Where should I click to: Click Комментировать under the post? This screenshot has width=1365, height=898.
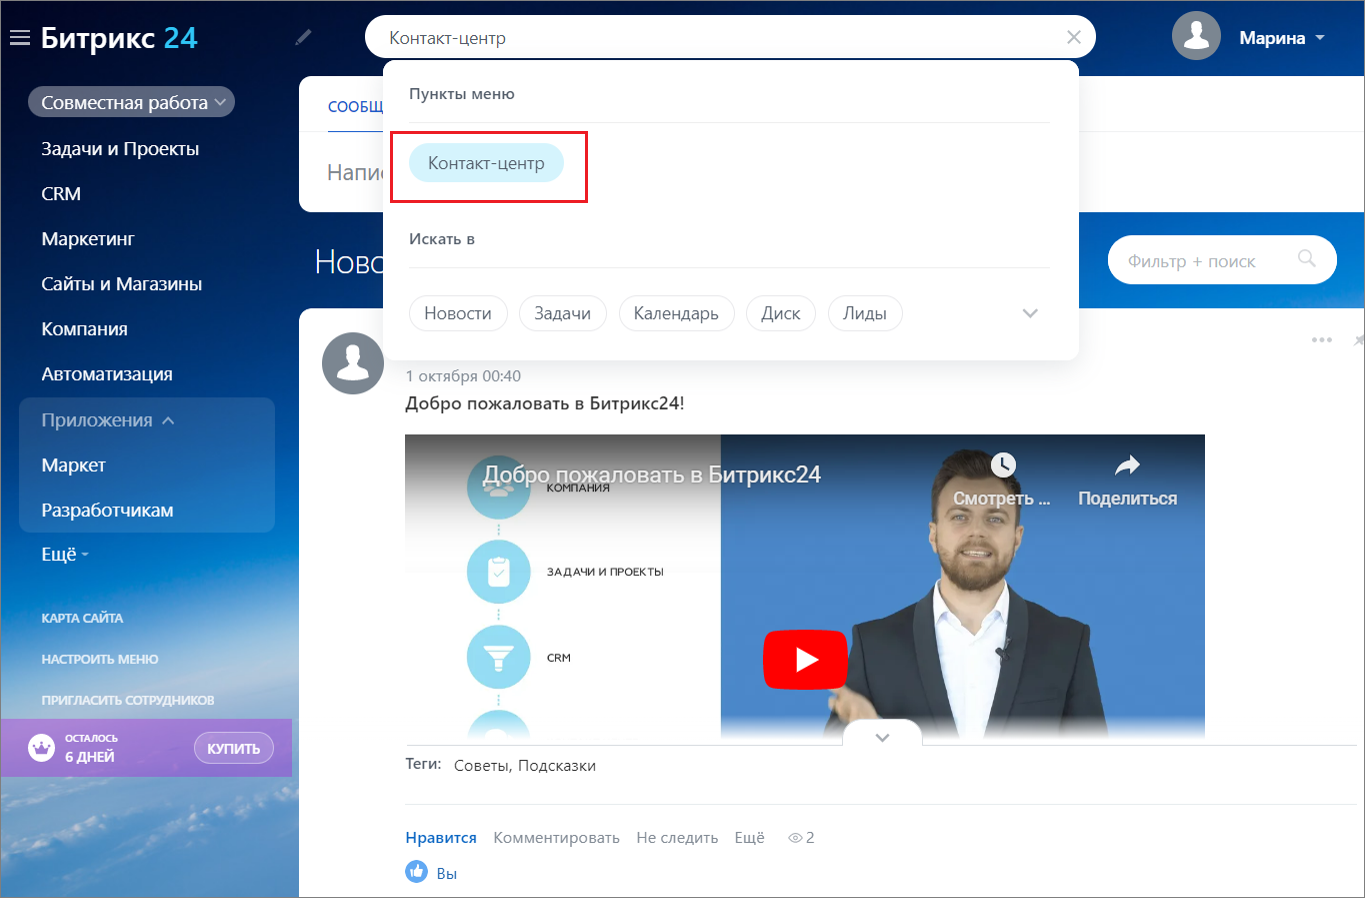(x=556, y=838)
